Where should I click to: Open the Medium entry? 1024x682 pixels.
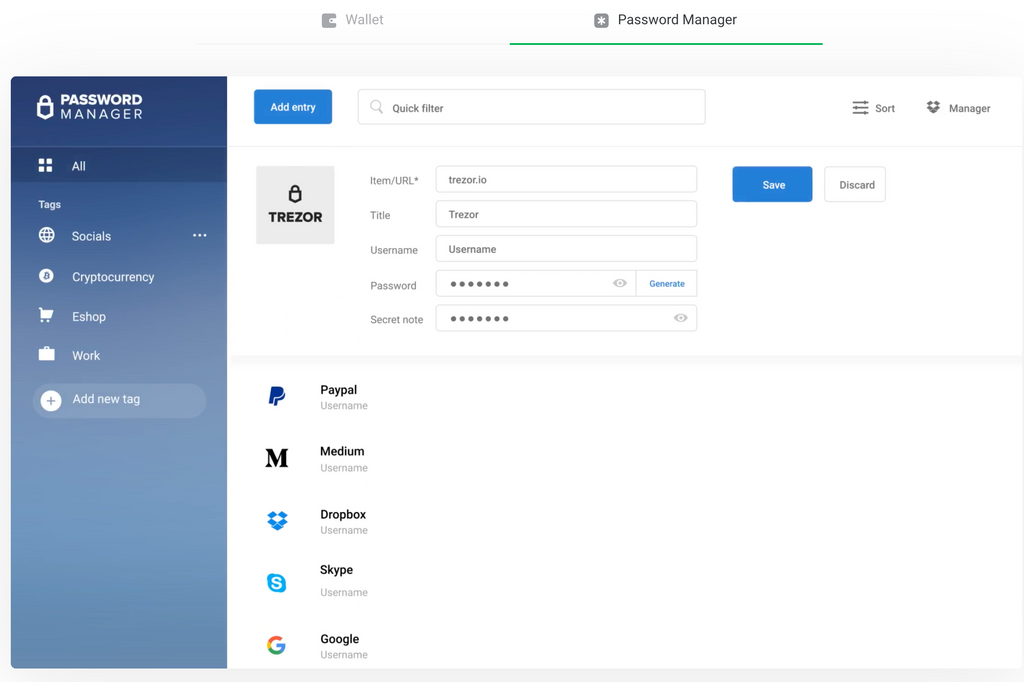[x=342, y=451]
